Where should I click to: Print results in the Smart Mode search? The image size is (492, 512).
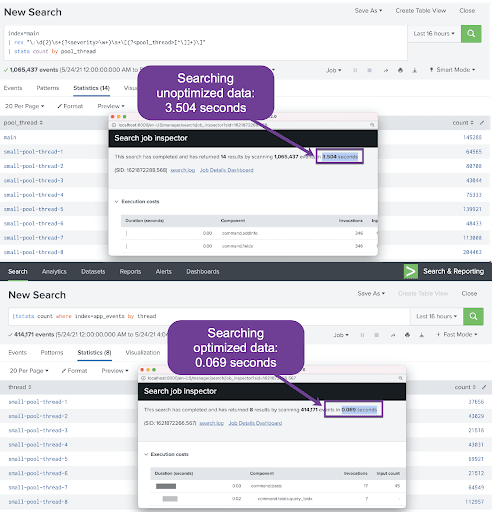tap(400, 70)
